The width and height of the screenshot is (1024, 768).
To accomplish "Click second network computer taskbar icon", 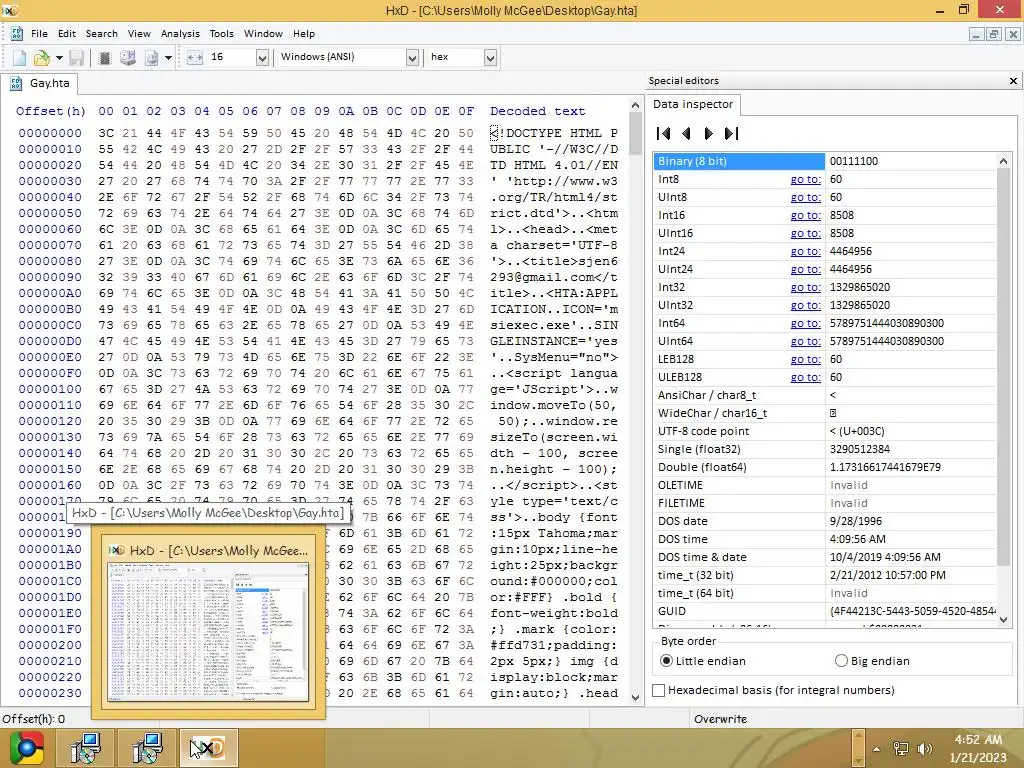I will [x=147, y=748].
